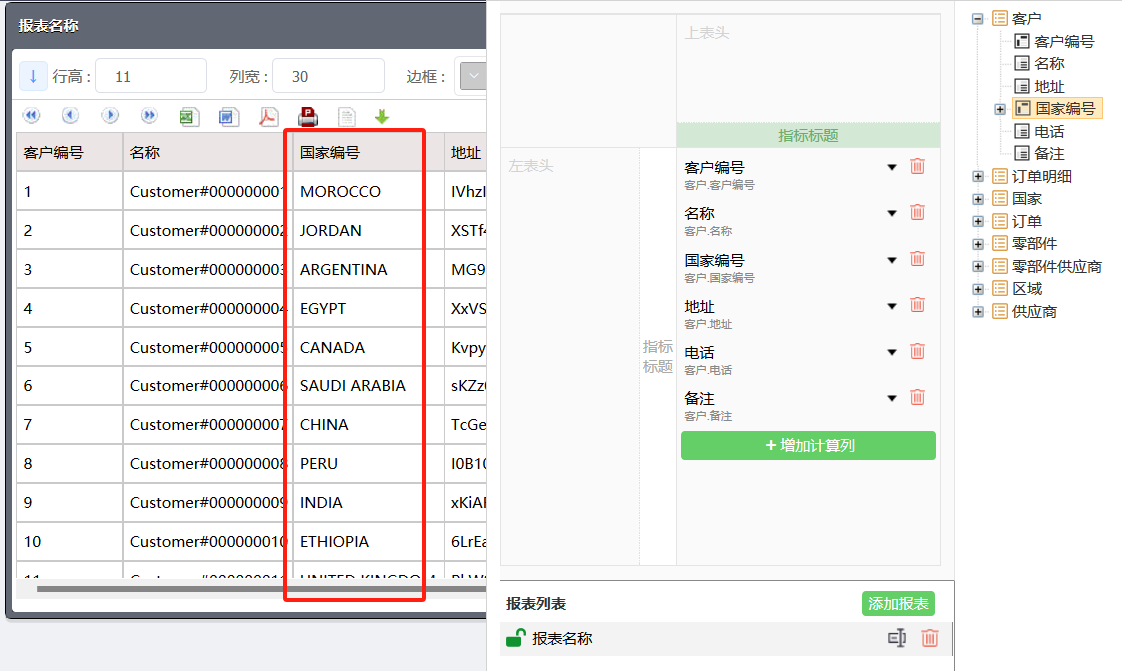The image size is (1122, 671).
Task: Delete the 客户编号 indicator row
Action: pyautogui.click(x=917, y=167)
